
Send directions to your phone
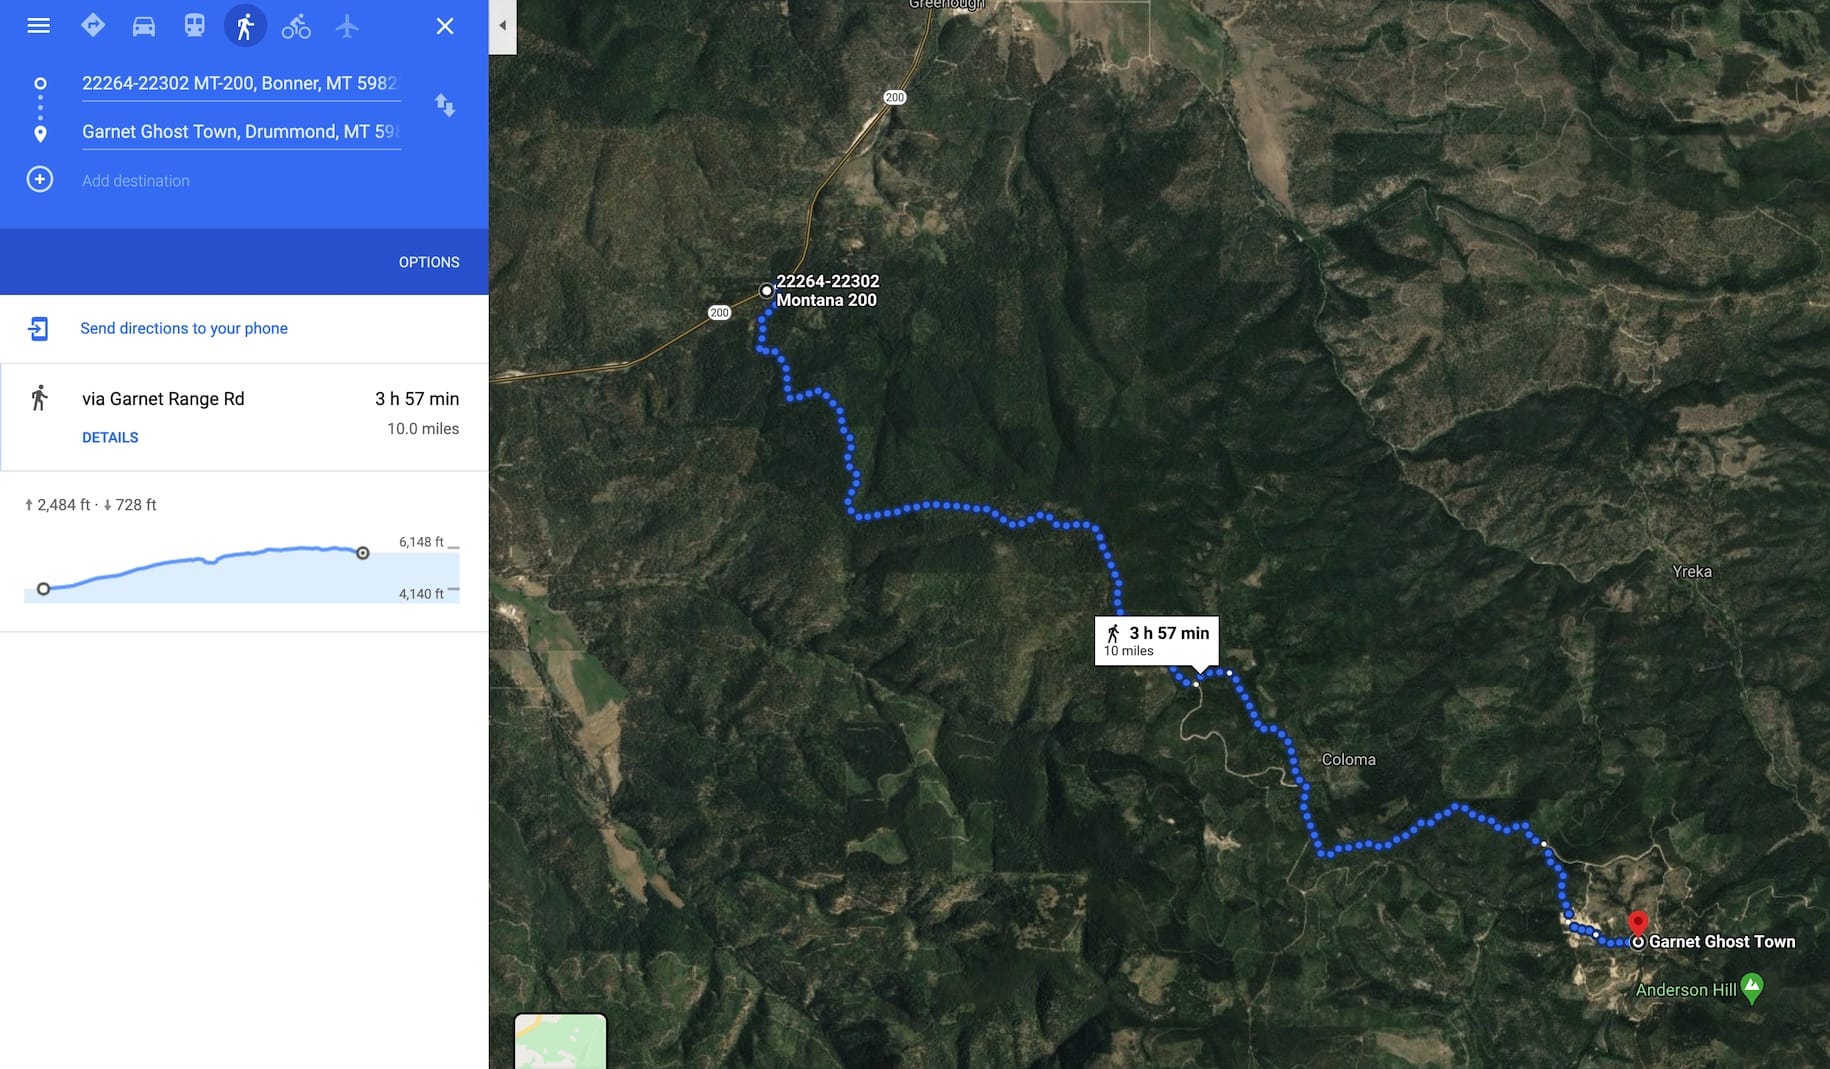click(184, 328)
